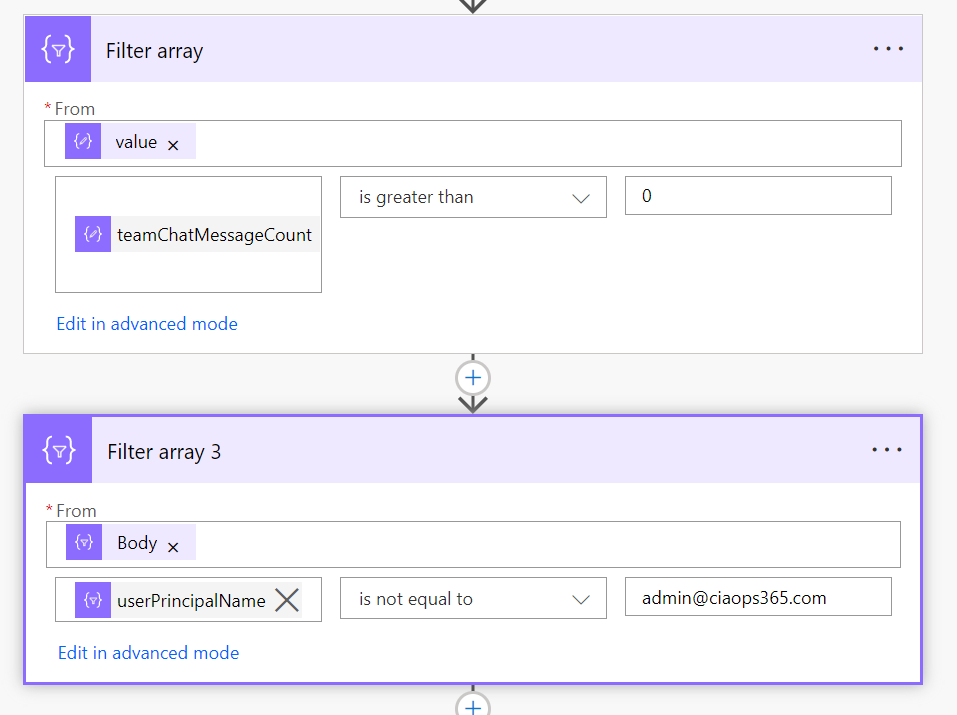957x715 pixels.
Task: Click the plus button between the two actions
Action: pyautogui.click(x=473, y=378)
